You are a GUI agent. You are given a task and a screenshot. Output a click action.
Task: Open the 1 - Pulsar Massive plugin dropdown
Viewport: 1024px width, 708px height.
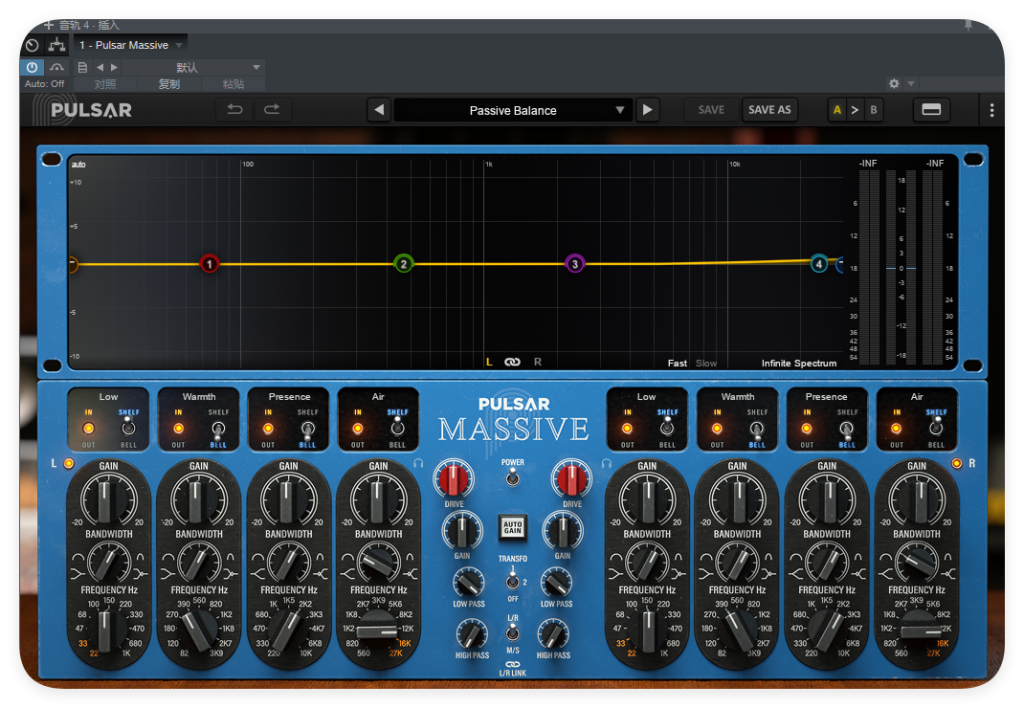coord(131,45)
